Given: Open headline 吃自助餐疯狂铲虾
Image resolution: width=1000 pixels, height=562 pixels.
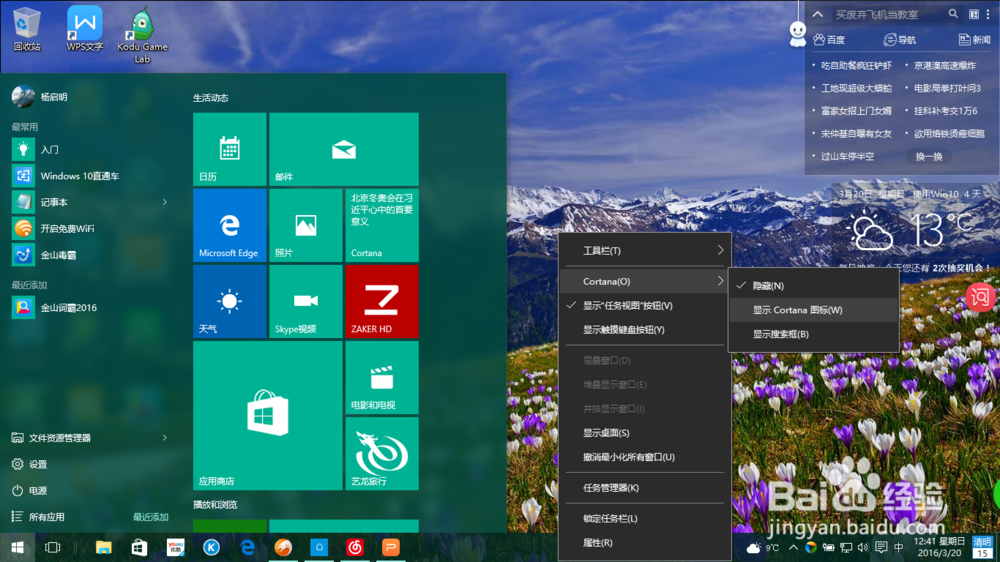Looking at the screenshot, I should (856, 66).
